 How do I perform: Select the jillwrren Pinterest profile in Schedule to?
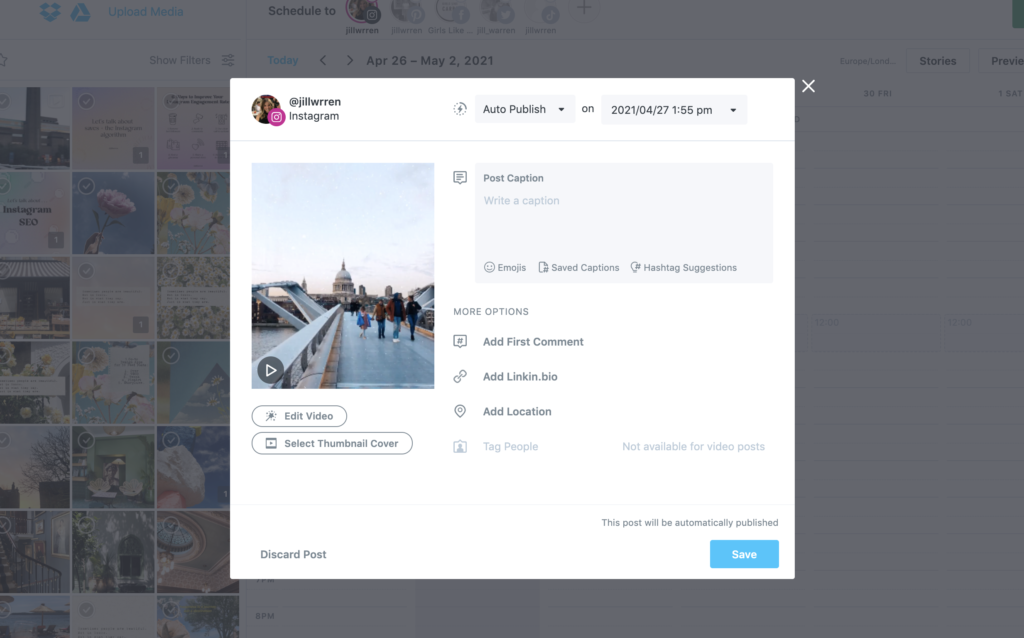[x=406, y=17]
